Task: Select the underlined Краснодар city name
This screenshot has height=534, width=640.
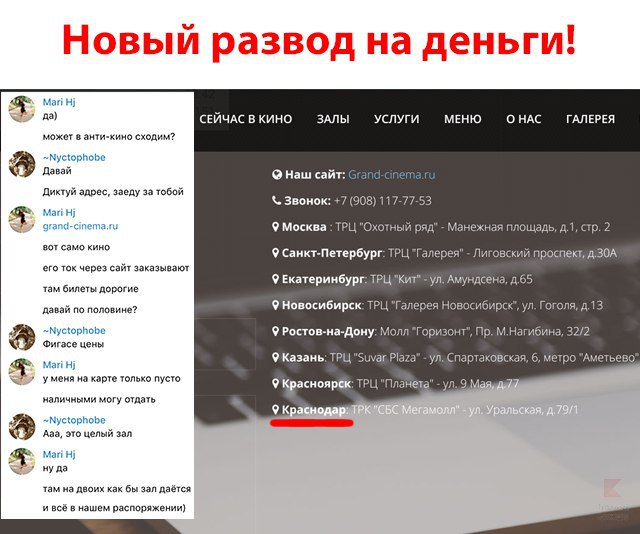Action: 314,410
